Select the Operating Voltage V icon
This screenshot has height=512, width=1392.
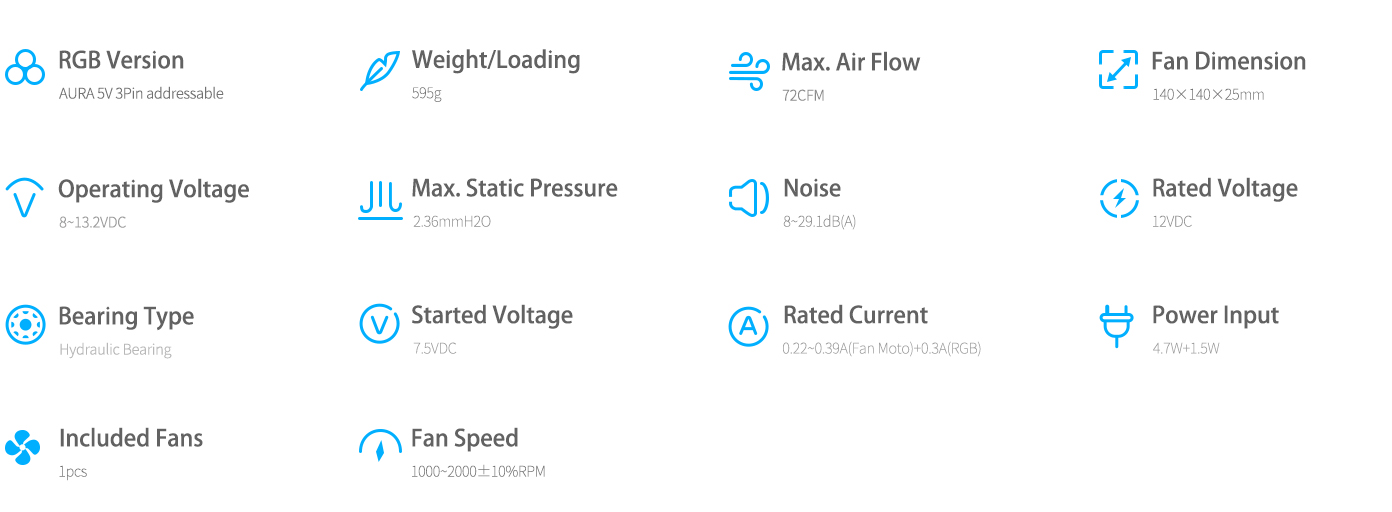coord(25,198)
